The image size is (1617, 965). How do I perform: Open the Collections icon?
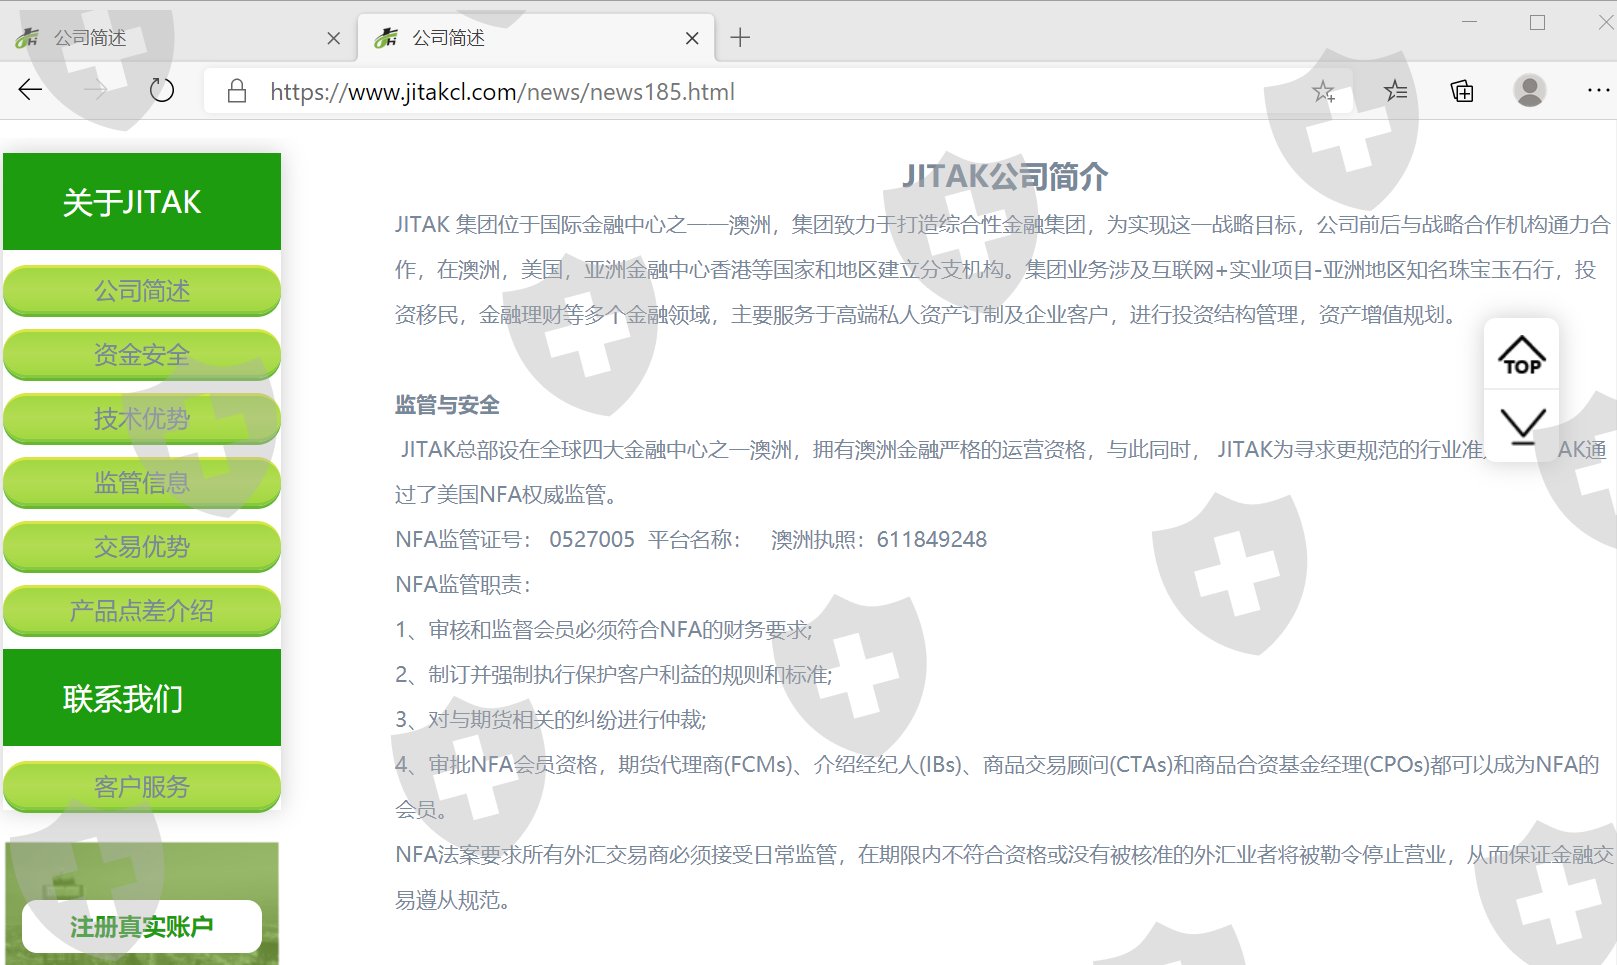(x=1462, y=92)
